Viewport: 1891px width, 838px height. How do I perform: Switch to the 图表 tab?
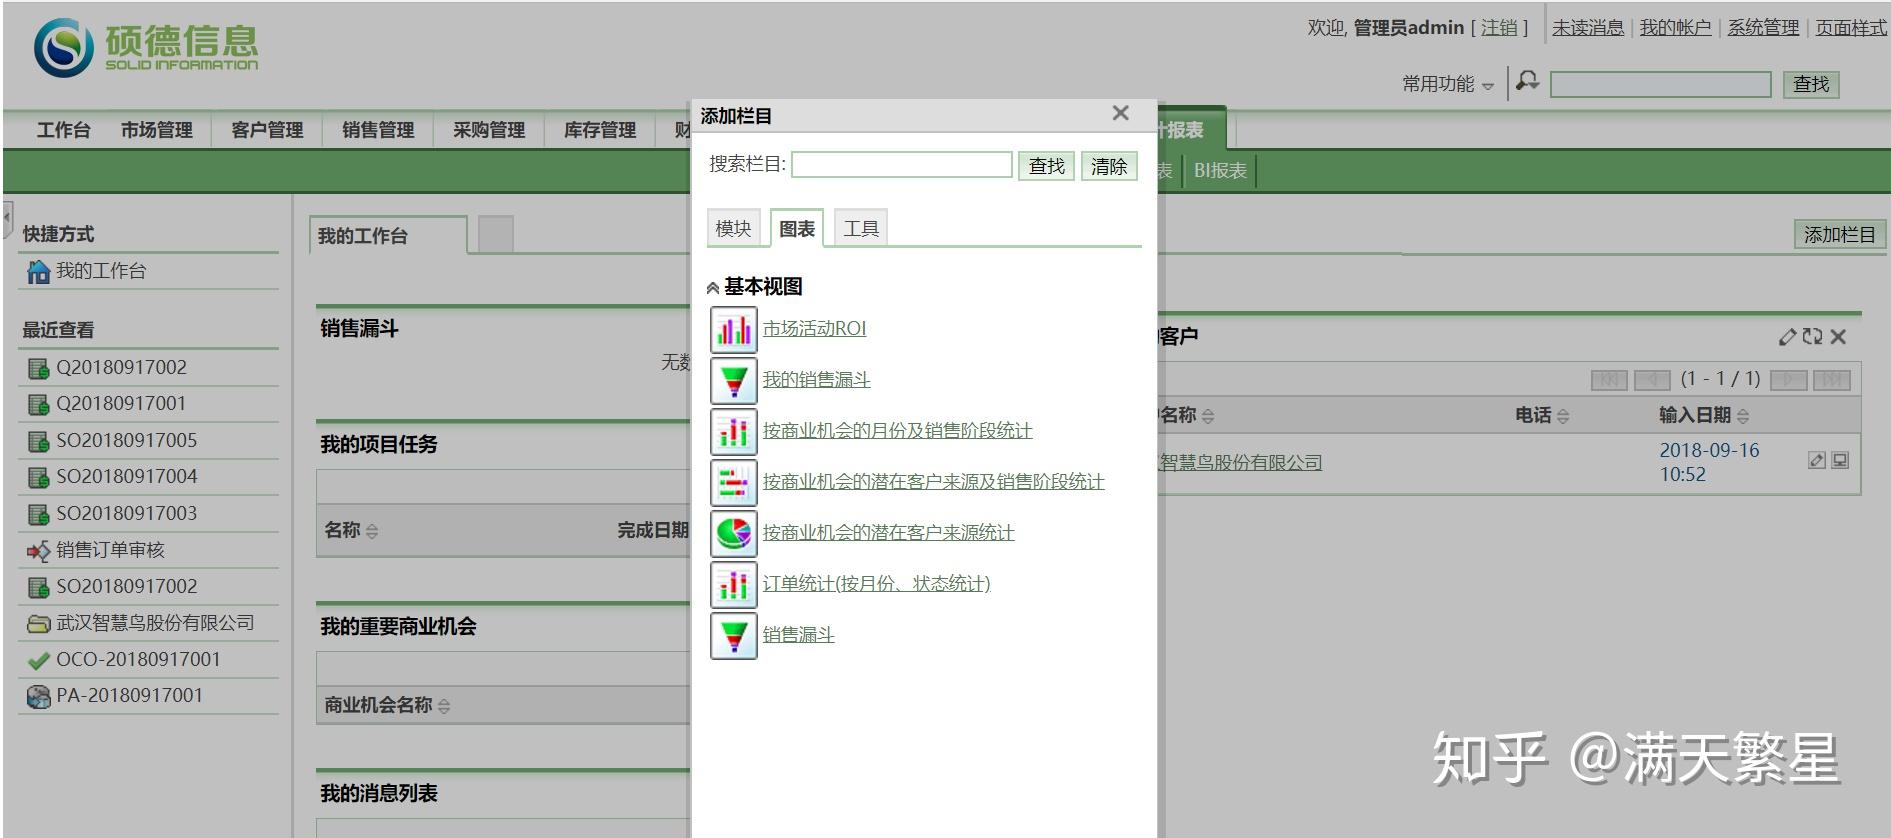click(797, 229)
